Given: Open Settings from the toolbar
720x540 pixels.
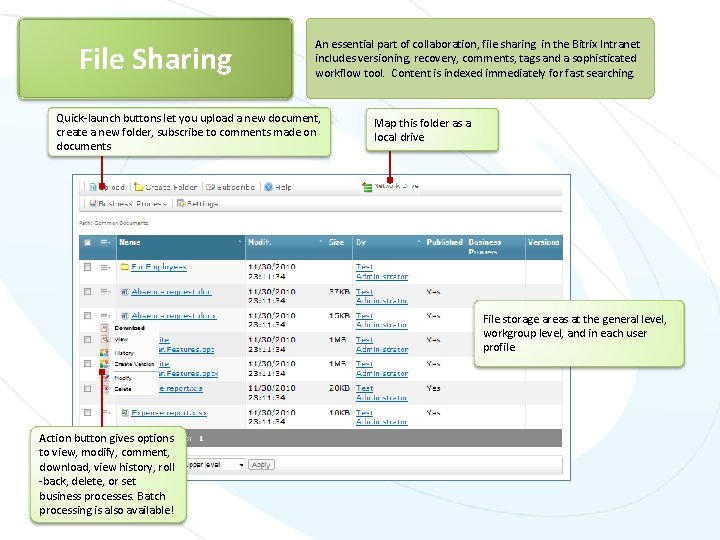Looking at the screenshot, I should 197,203.
